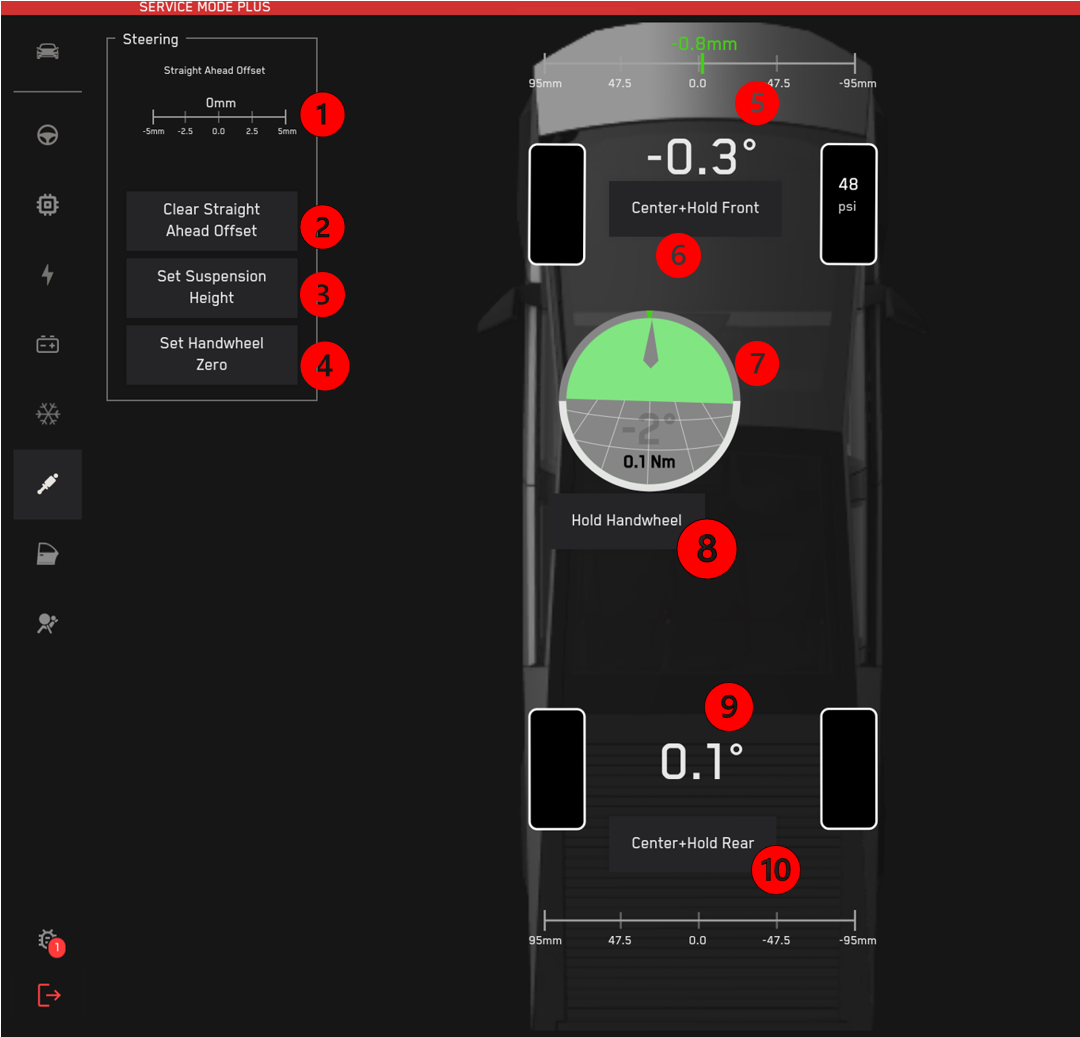Open the door closures sidebar icon
The width and height of the screenshot is (1080, 1037).
click(47, 554)
